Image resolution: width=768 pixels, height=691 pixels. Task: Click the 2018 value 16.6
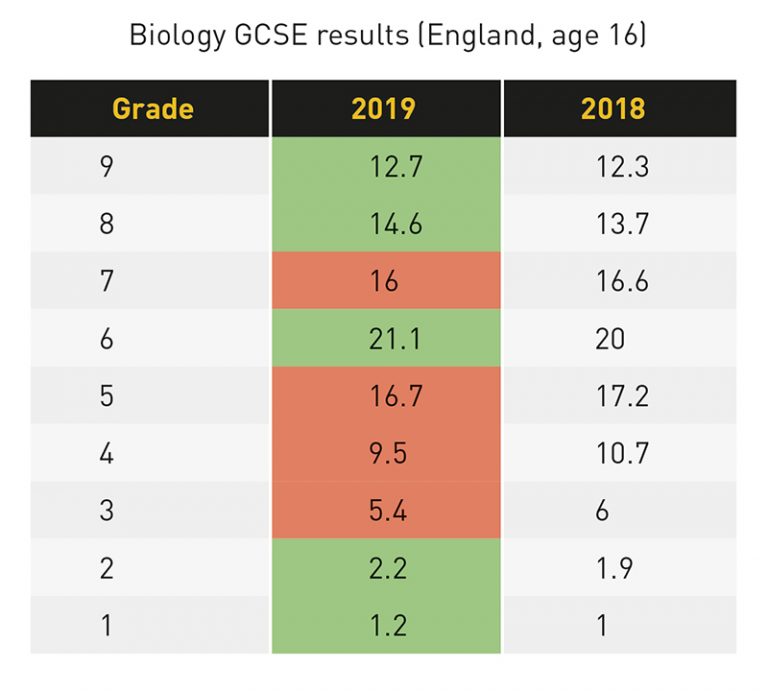(622, 281)
